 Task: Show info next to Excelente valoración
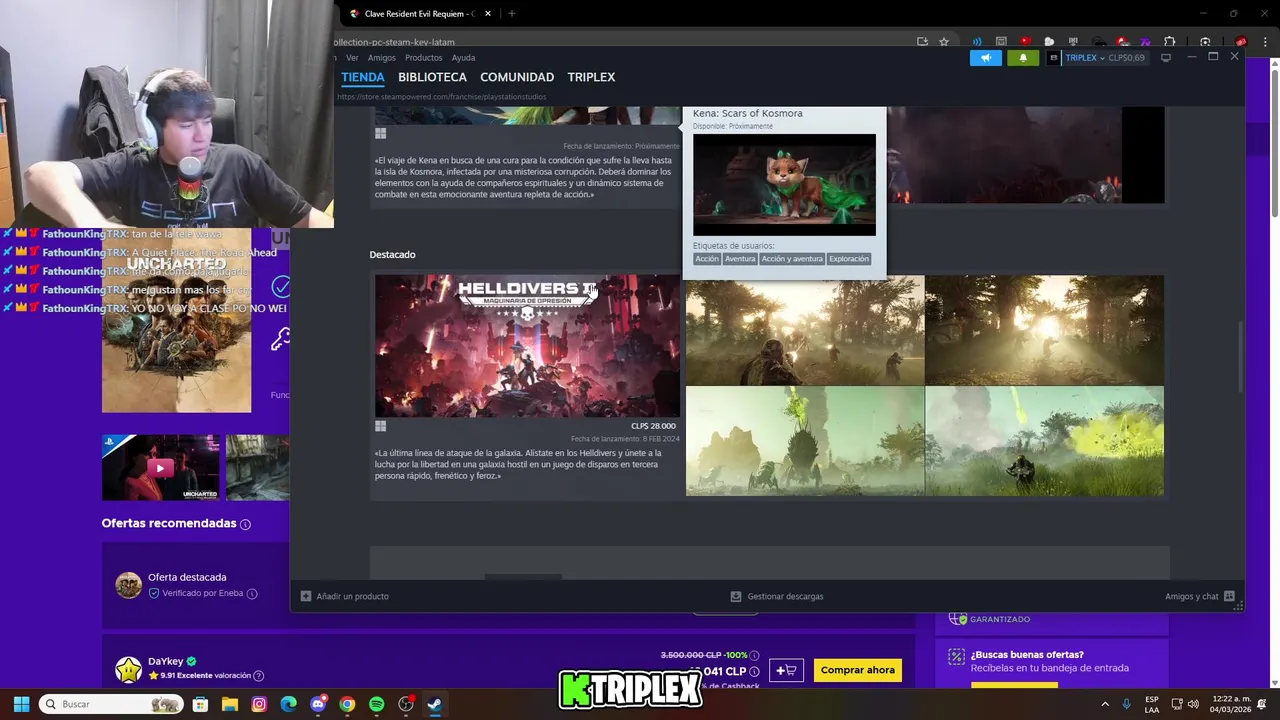point(259,676)
